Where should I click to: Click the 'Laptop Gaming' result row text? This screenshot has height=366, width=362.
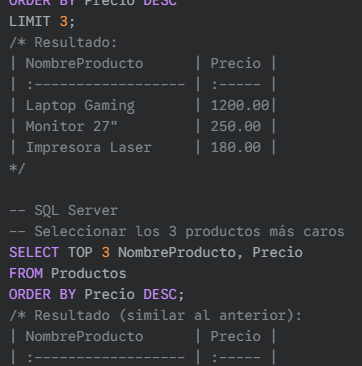tap(80, 106)
